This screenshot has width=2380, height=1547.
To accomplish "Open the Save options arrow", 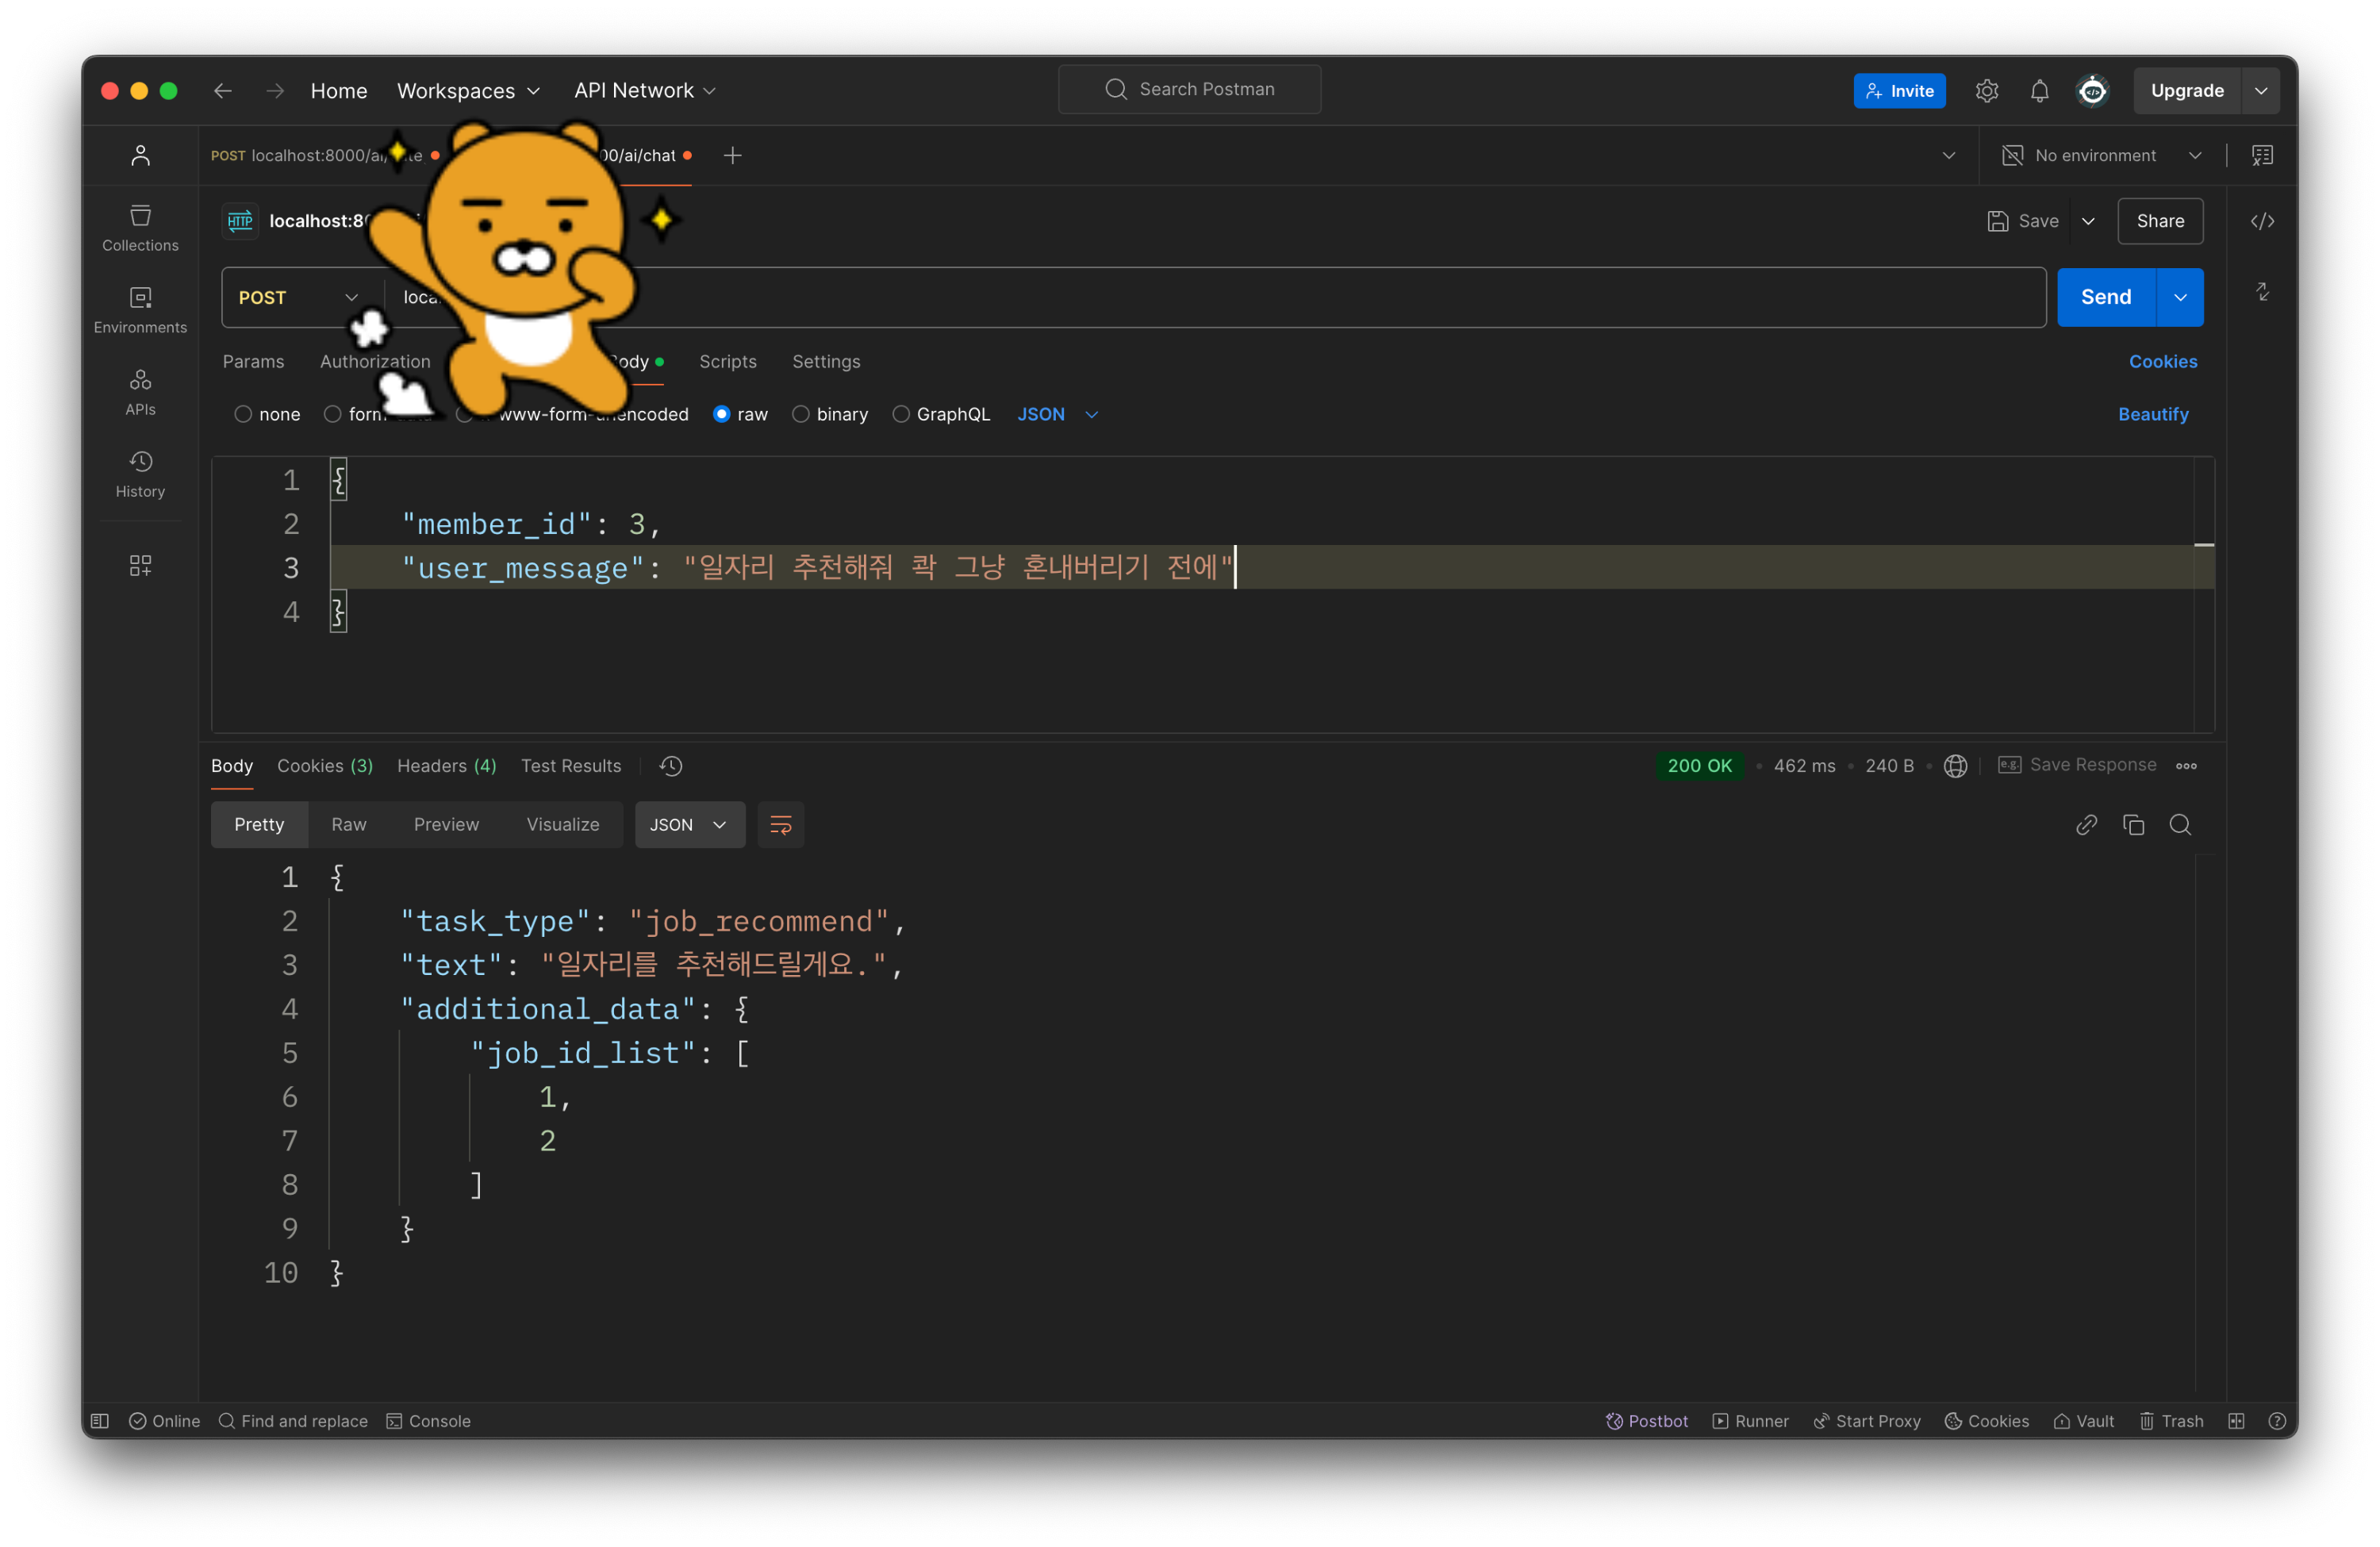I will [x=2089, y=221].
